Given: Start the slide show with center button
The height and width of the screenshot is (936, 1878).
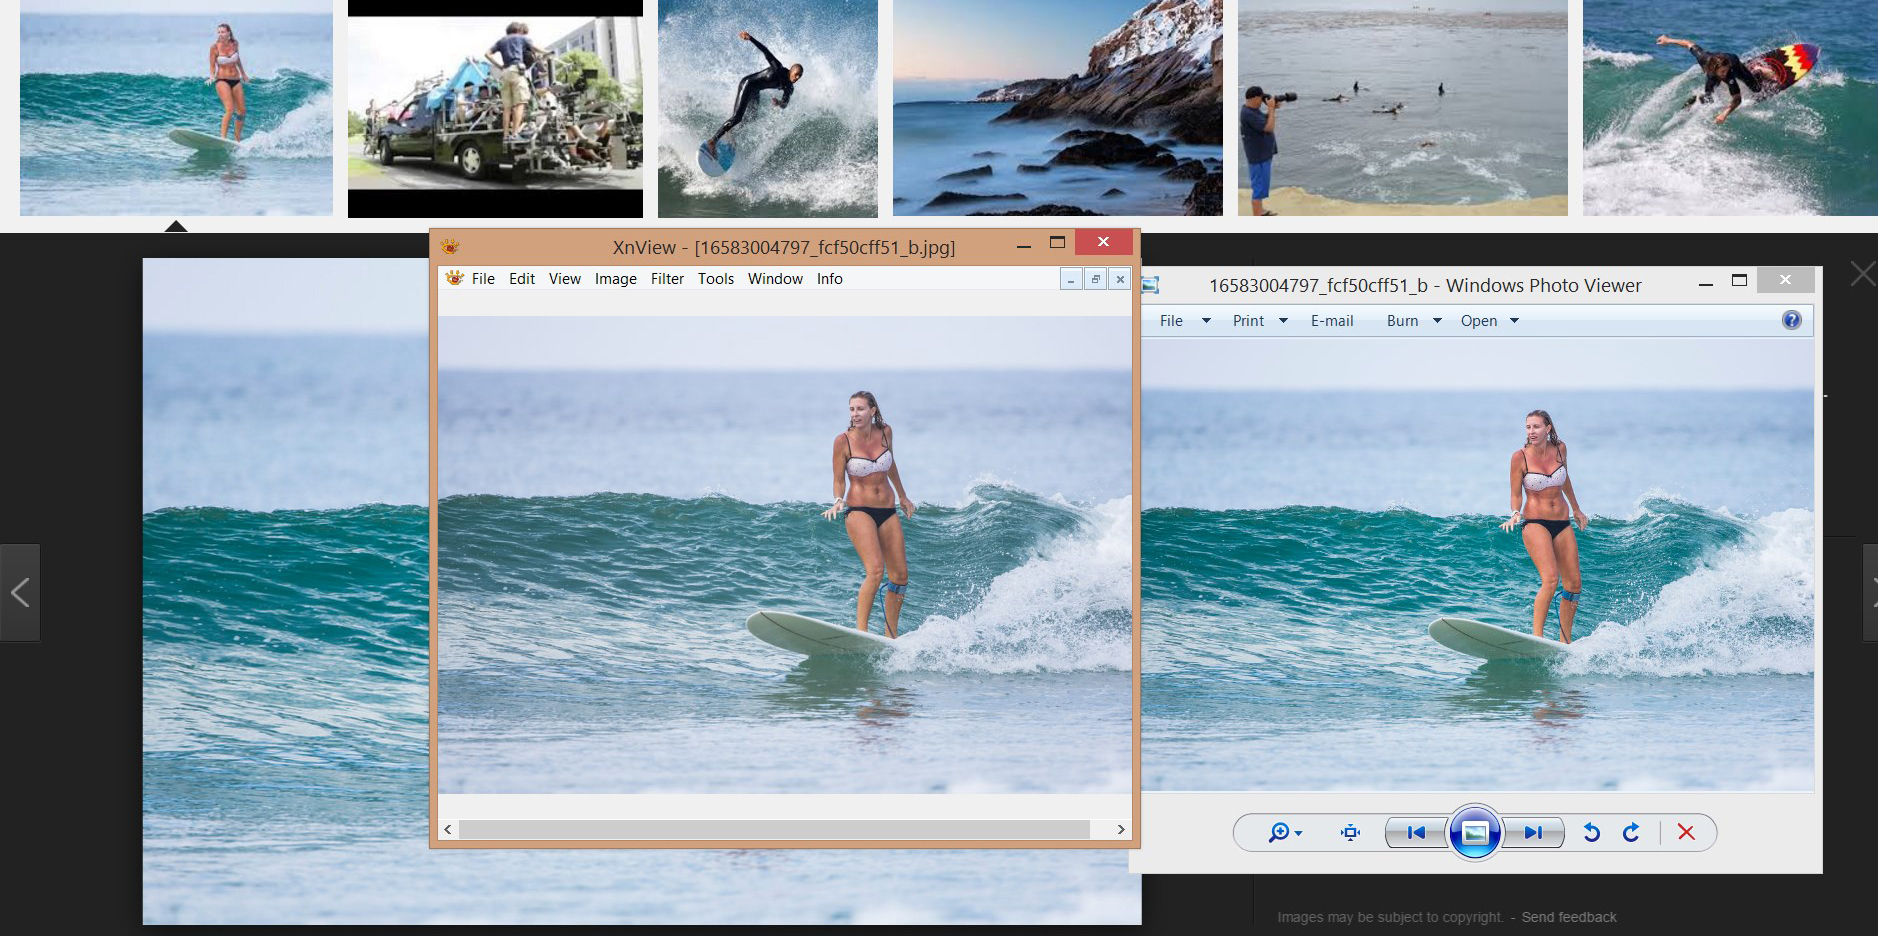Looking at the screenshot, I should [x=1474, y=832].
